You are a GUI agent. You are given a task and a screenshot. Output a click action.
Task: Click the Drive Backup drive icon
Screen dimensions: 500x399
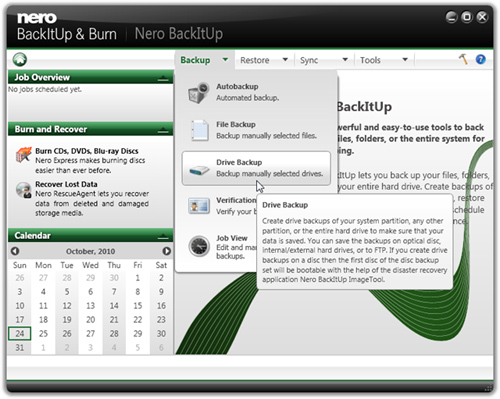click(199, 170)
